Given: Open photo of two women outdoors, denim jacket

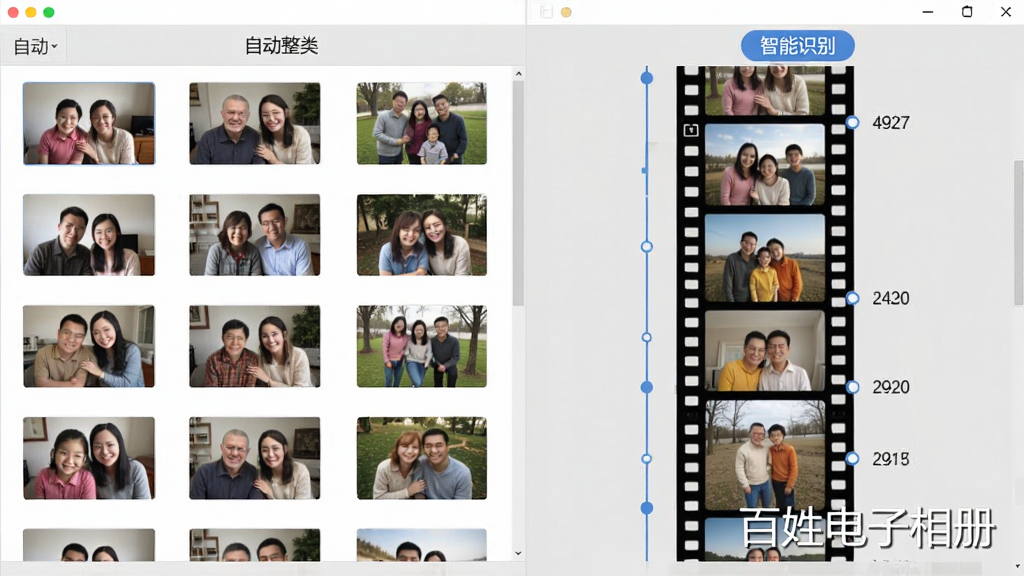Looking at the screenshot, I should [422, 234].
